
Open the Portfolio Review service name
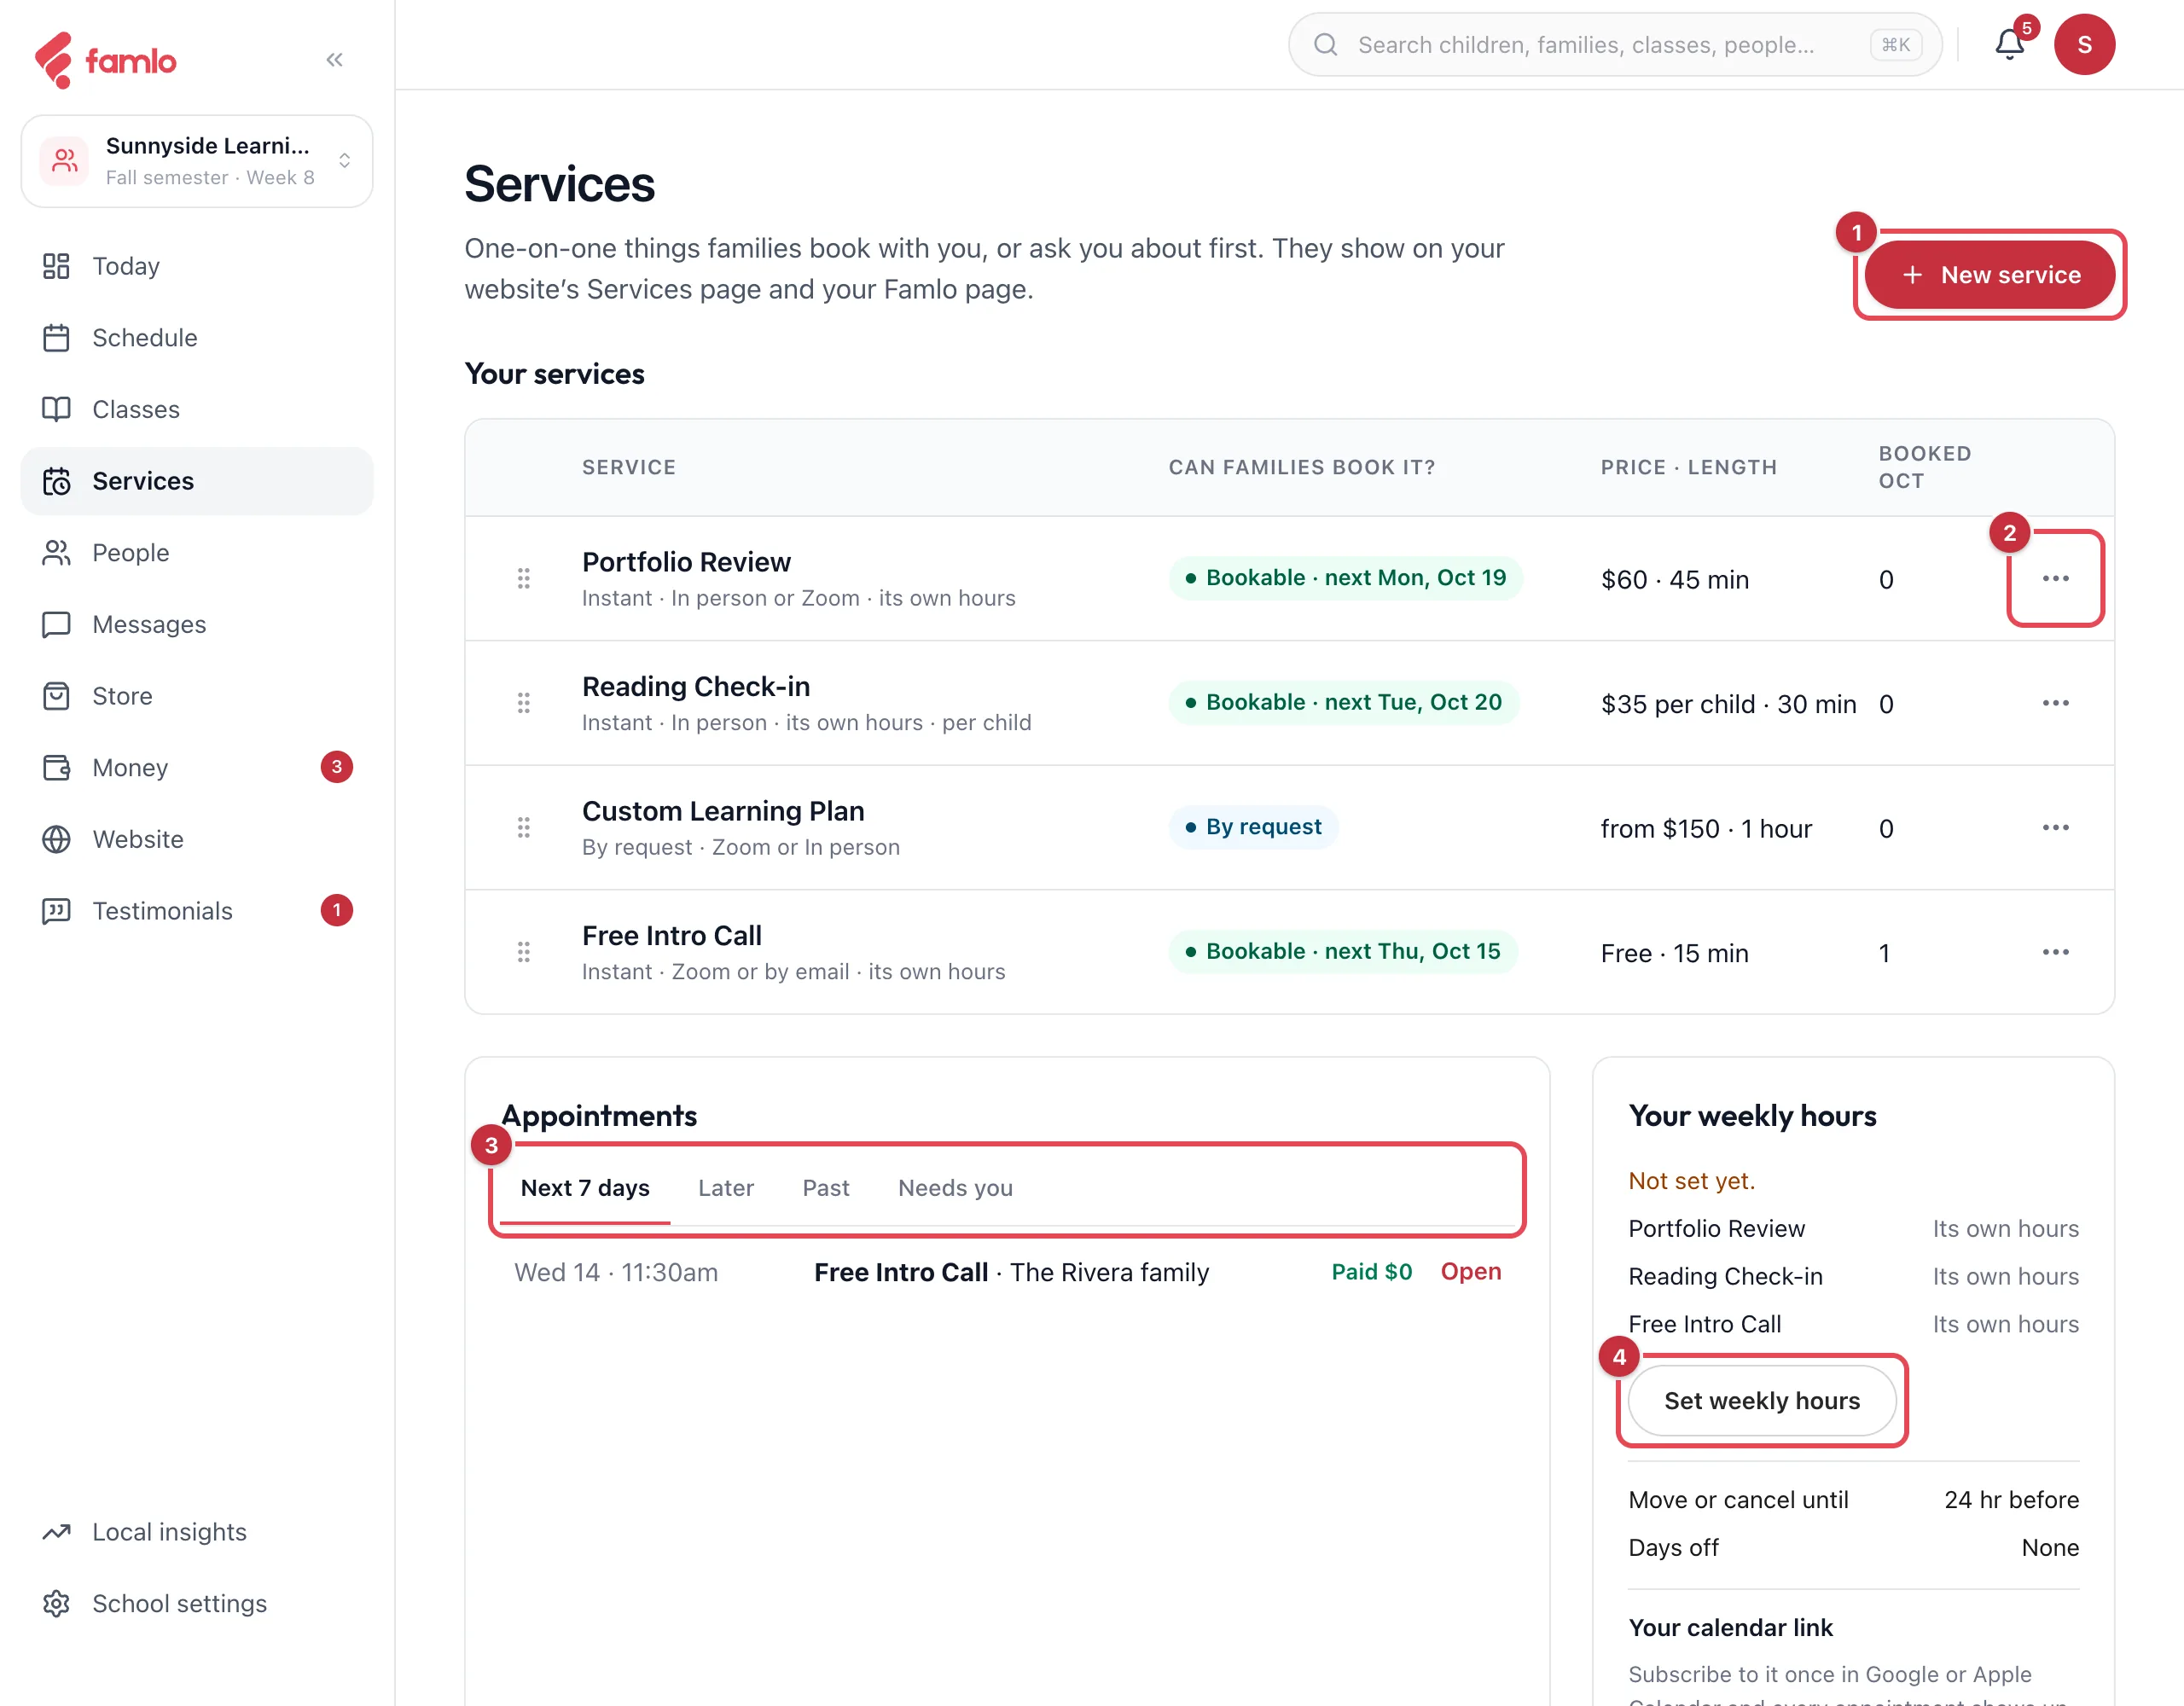coord(686,562)
